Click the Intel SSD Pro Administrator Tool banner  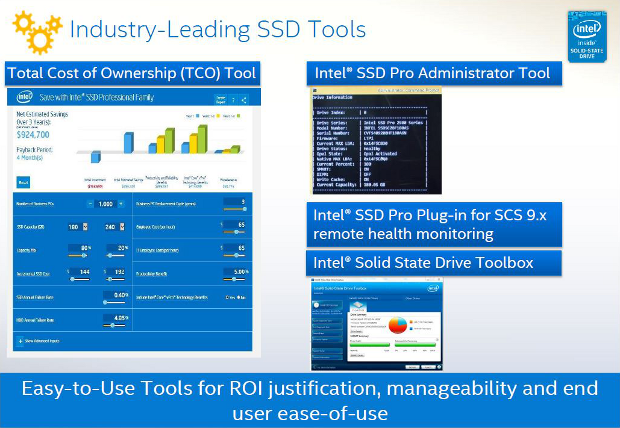coord(434,73)
